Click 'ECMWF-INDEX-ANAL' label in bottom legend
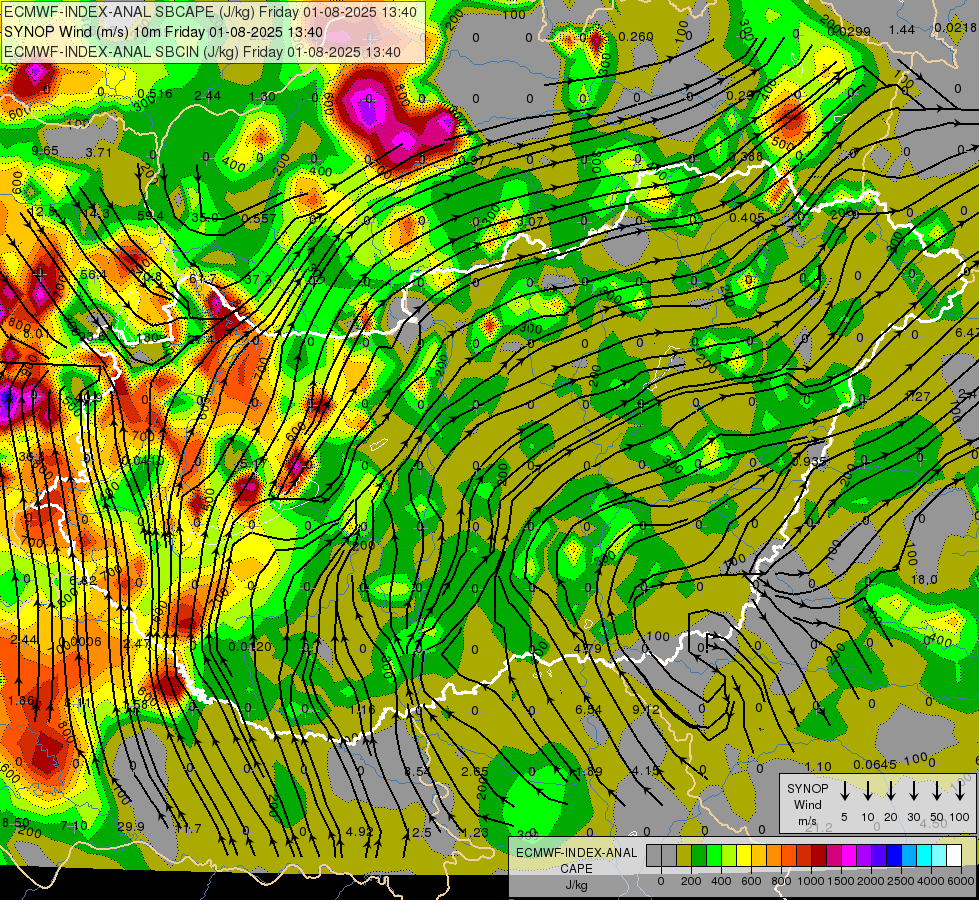This screenshot has height=900, width=979. point(577,853)
